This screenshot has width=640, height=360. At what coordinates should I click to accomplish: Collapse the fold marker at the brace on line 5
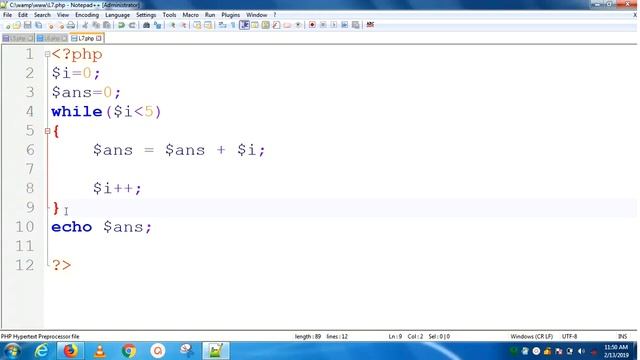click(x=47, y=131)
